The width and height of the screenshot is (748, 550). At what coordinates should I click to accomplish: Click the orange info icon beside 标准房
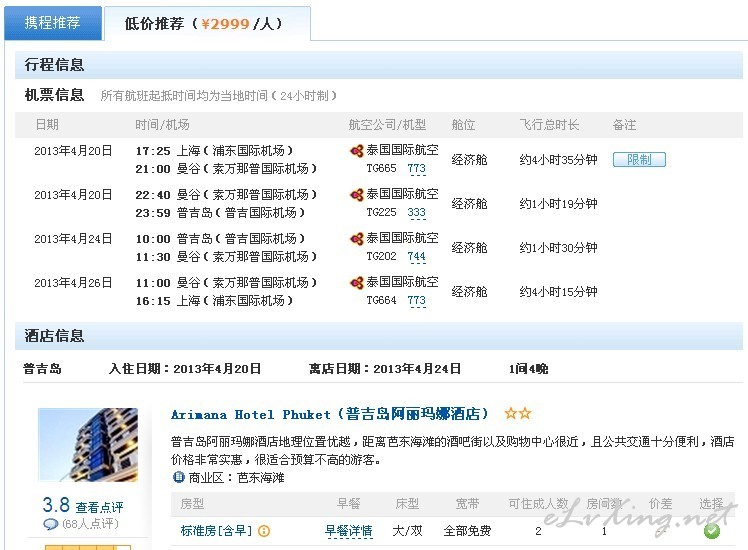264,531
